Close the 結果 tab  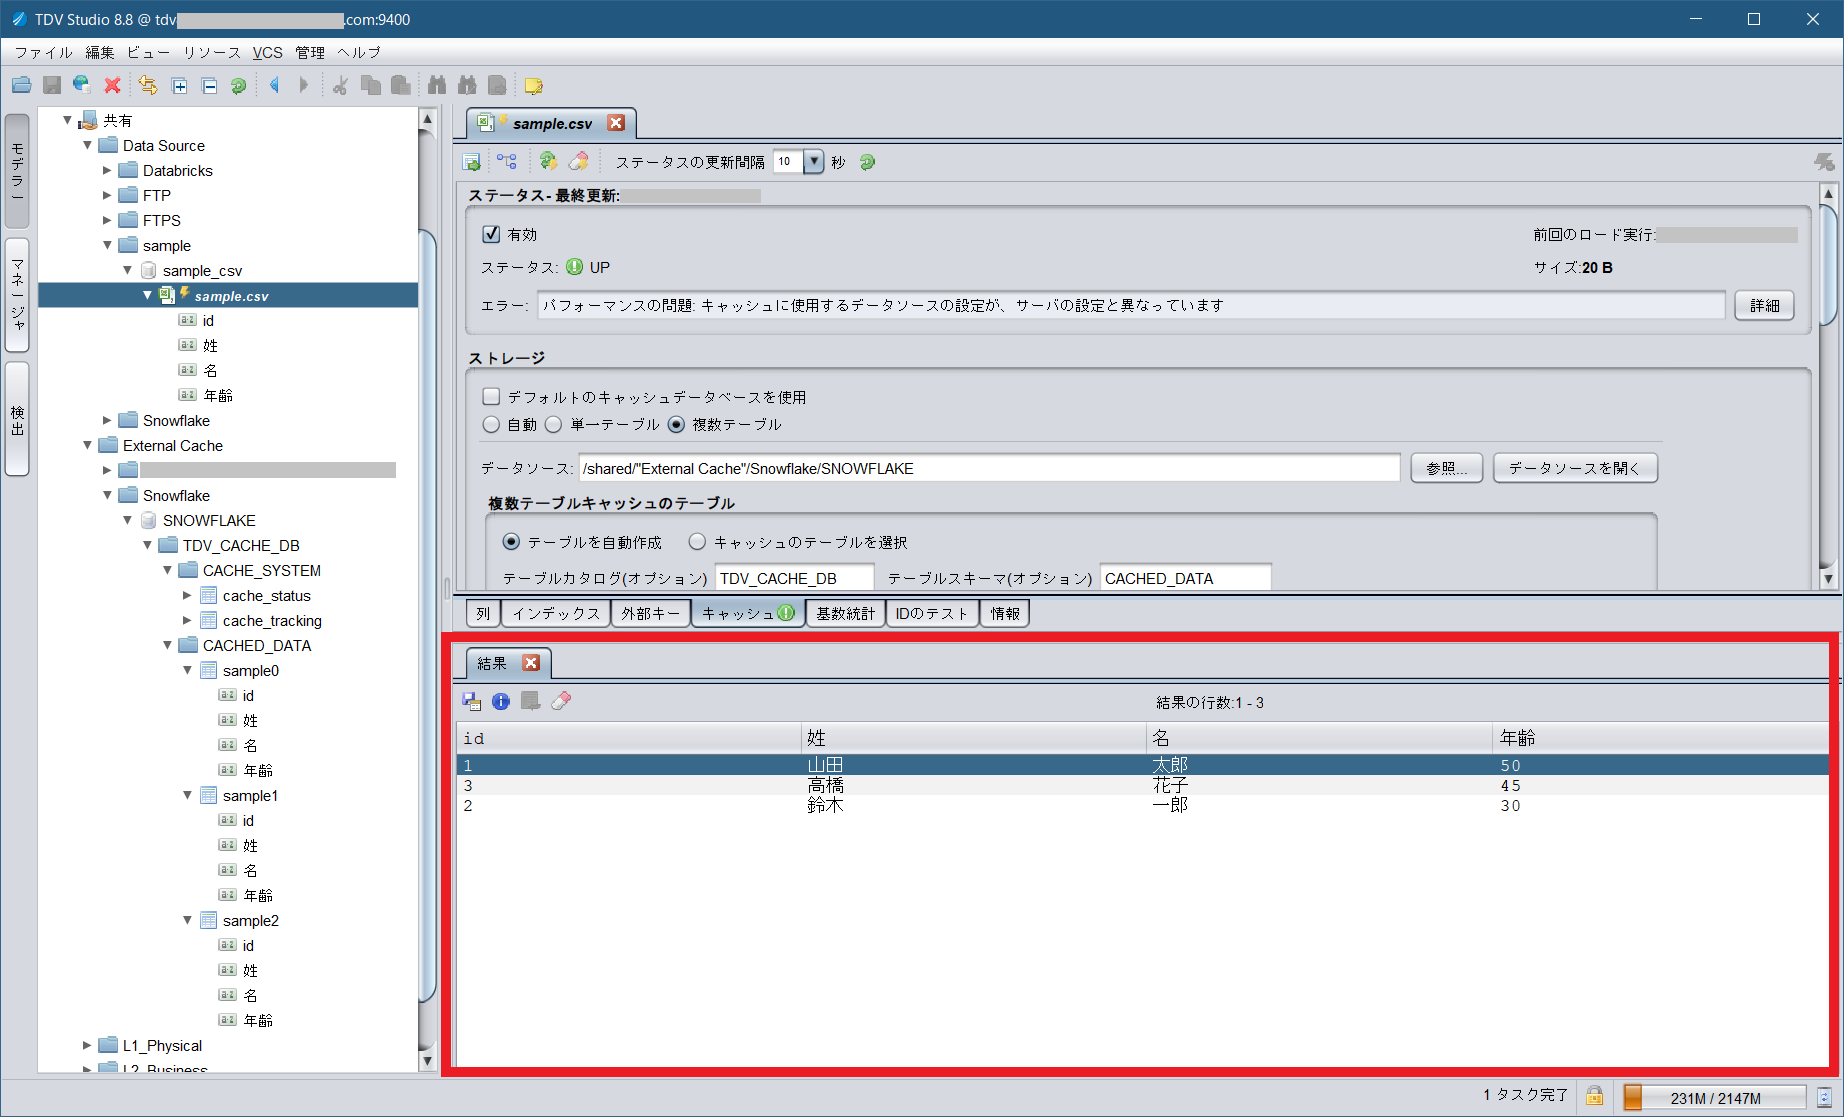(x=531, y=662)
